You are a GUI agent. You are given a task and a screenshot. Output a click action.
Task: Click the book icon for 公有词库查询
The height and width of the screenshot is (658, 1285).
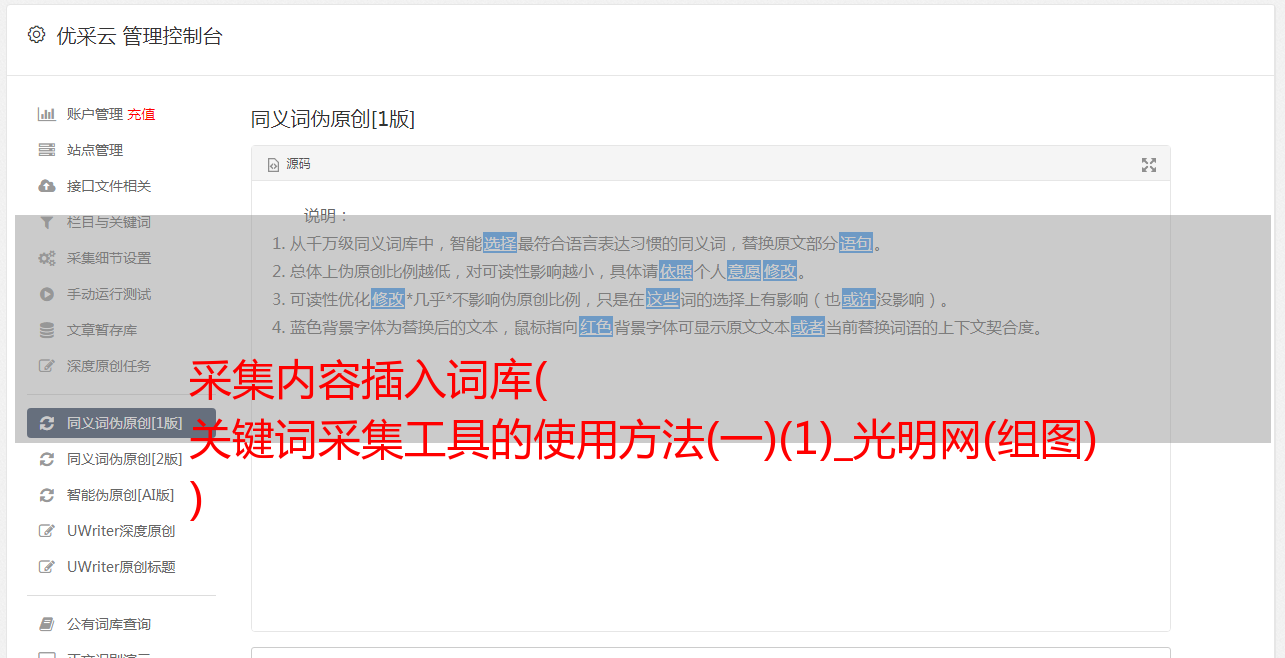(46, 624)
